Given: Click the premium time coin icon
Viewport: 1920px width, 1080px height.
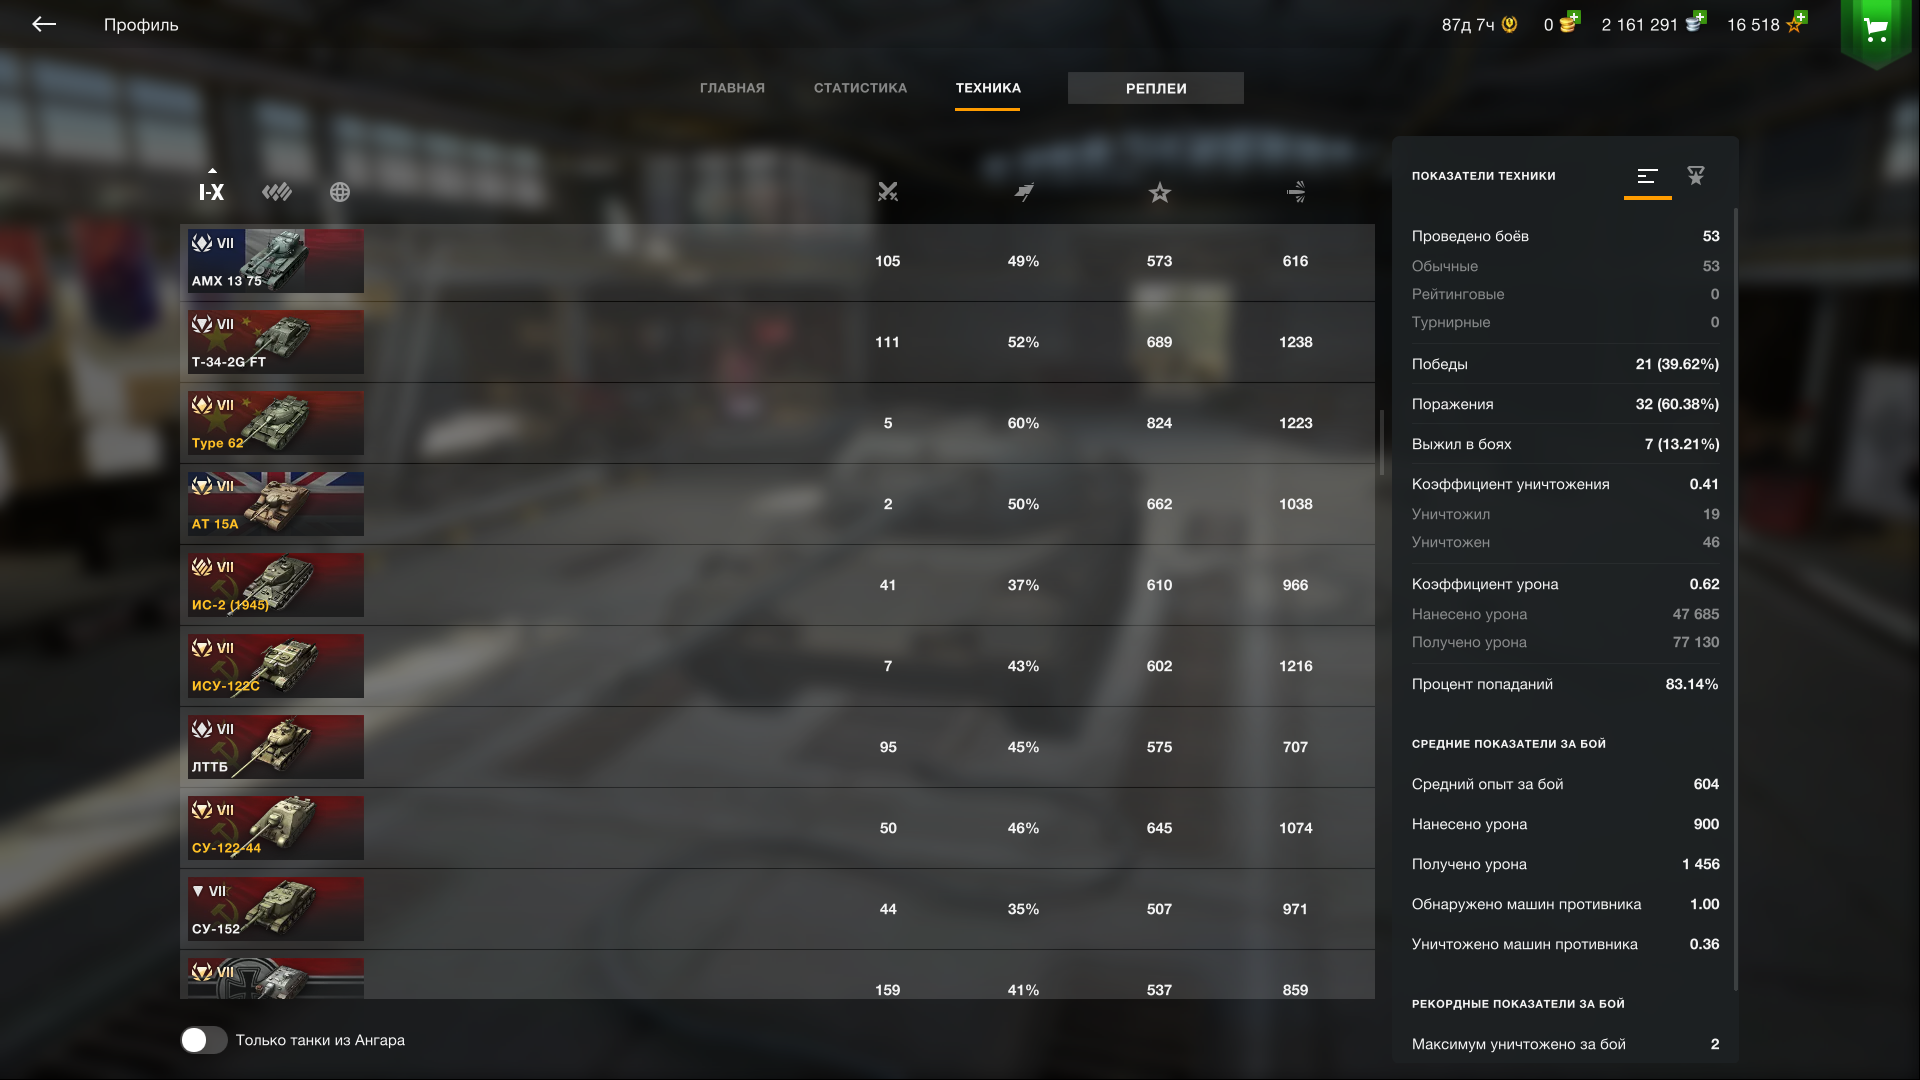Looking at the screenshot, I should coord(1510,24).
